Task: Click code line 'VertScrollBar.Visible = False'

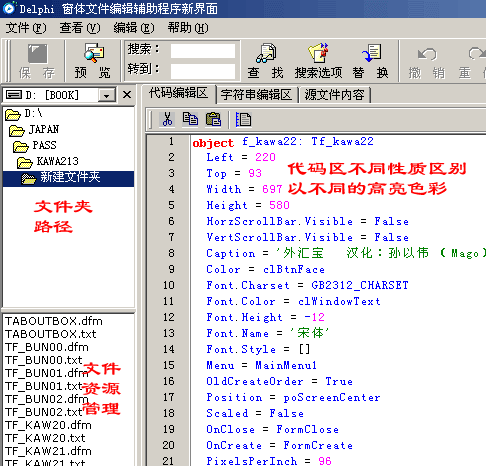Action: tap(307, 237)
